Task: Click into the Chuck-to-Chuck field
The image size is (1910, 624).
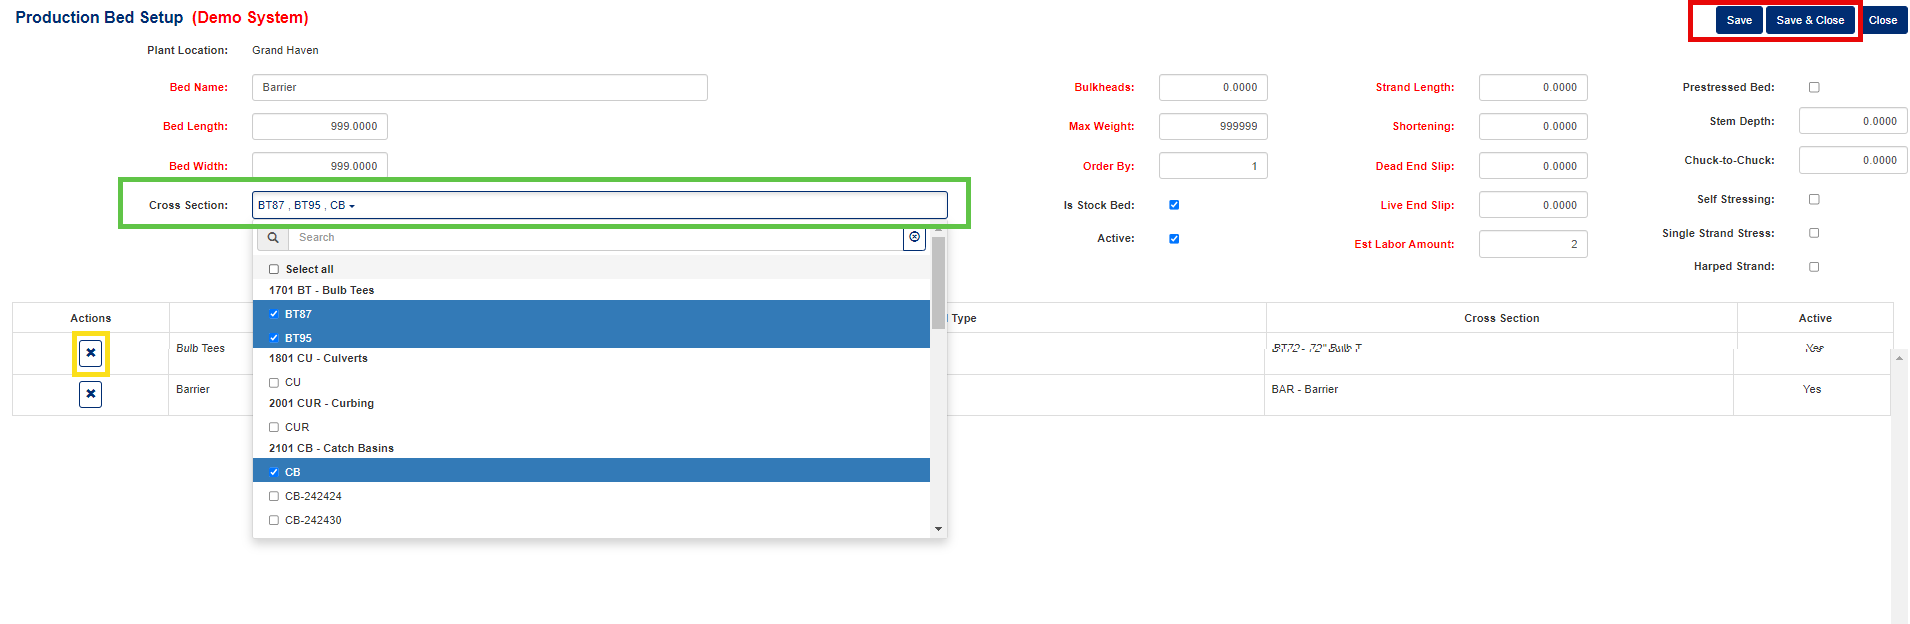Action: click(1853, 160)
